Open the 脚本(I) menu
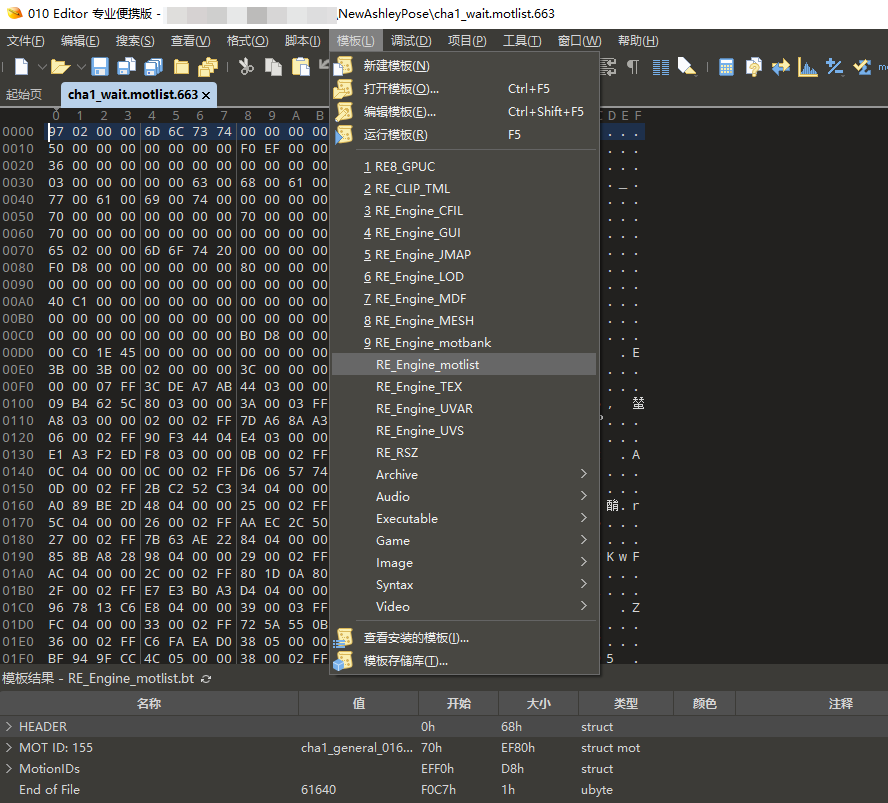 302,41
